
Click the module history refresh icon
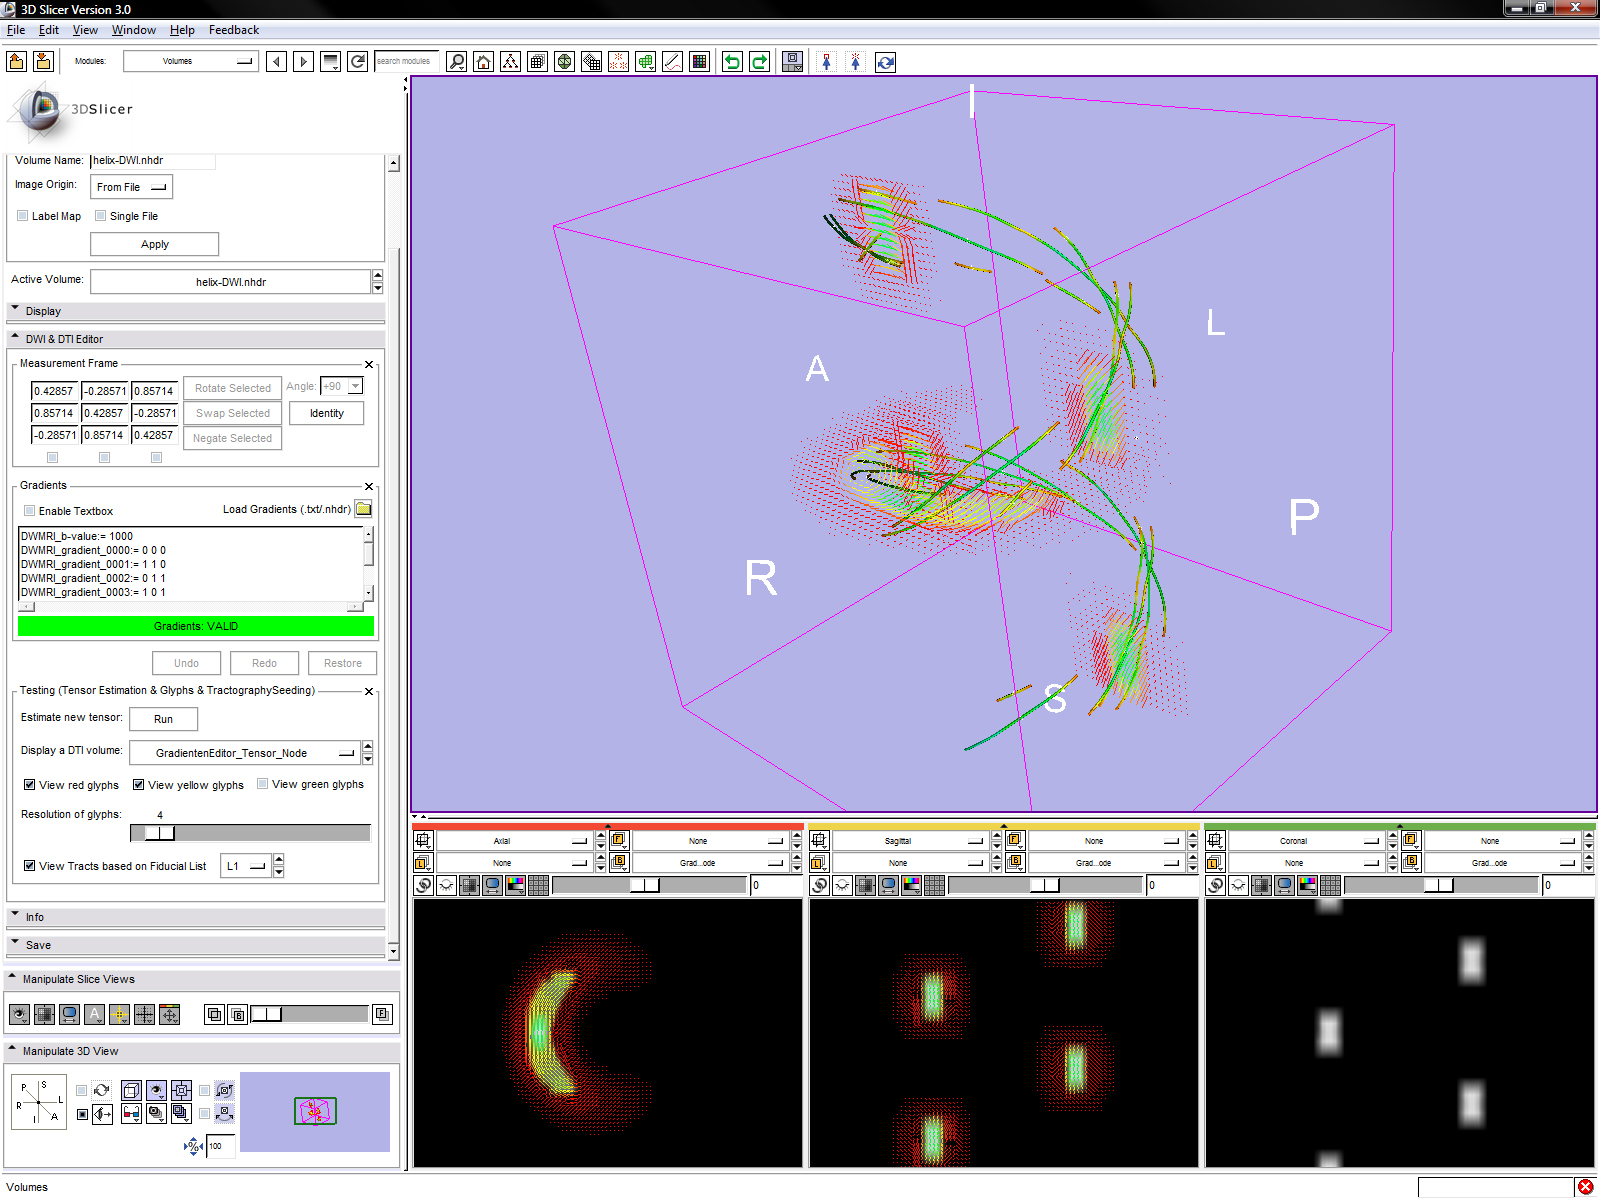[357, 62]
